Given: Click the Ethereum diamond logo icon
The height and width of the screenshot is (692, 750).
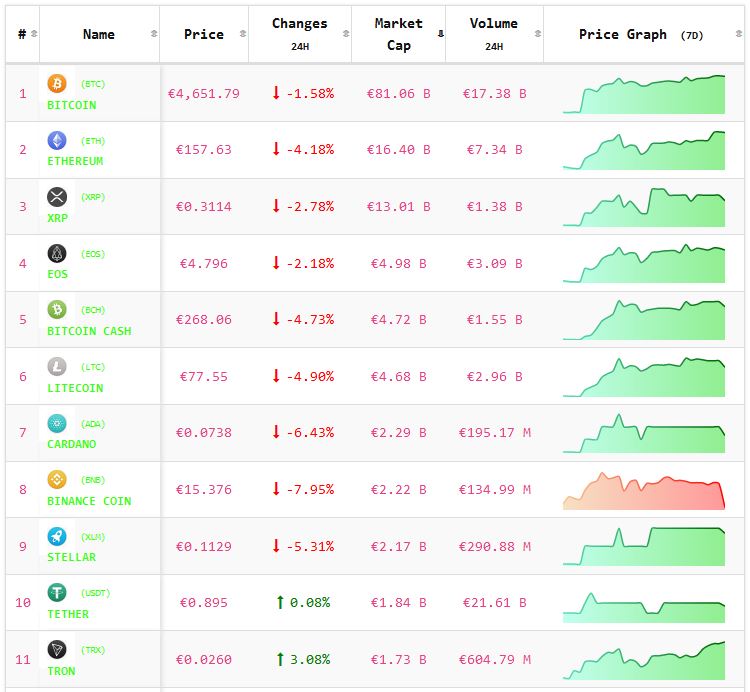Looking at the screenshot, I should pyautogui.click(x=57, y=140).
